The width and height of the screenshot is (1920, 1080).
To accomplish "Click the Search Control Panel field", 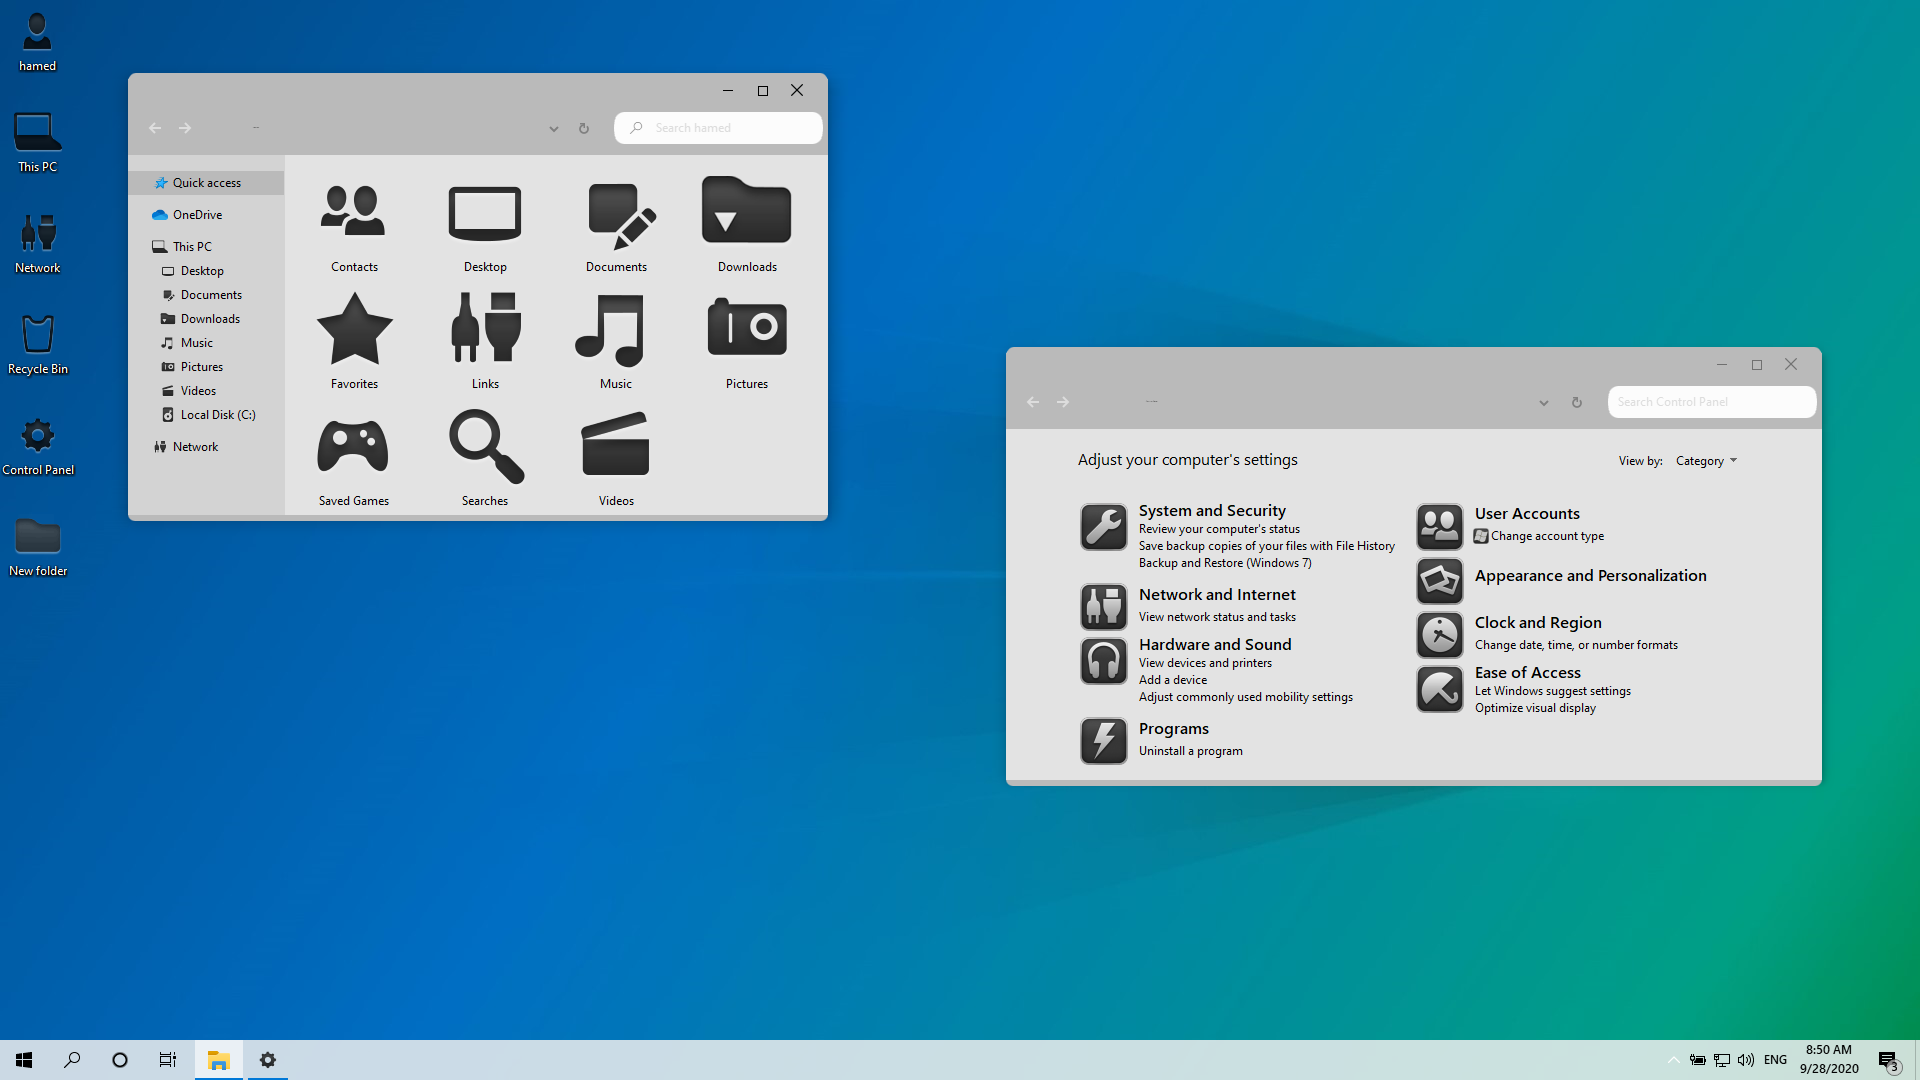I will [x=1710, y=402].
